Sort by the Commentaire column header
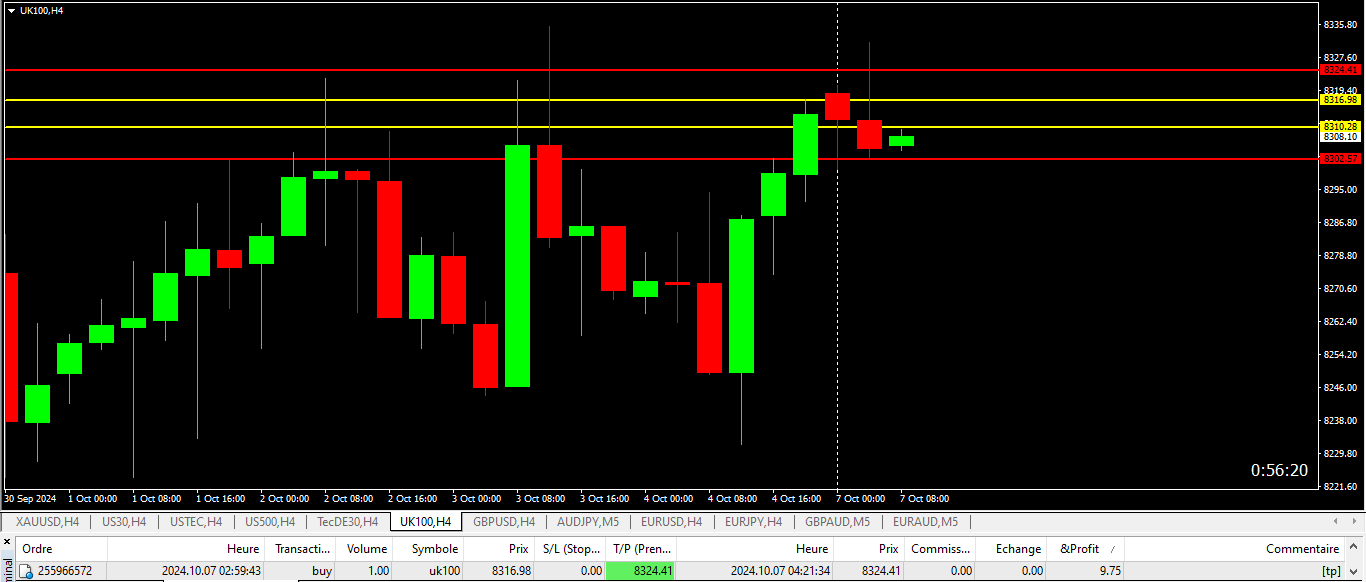 pos(1235,549)
